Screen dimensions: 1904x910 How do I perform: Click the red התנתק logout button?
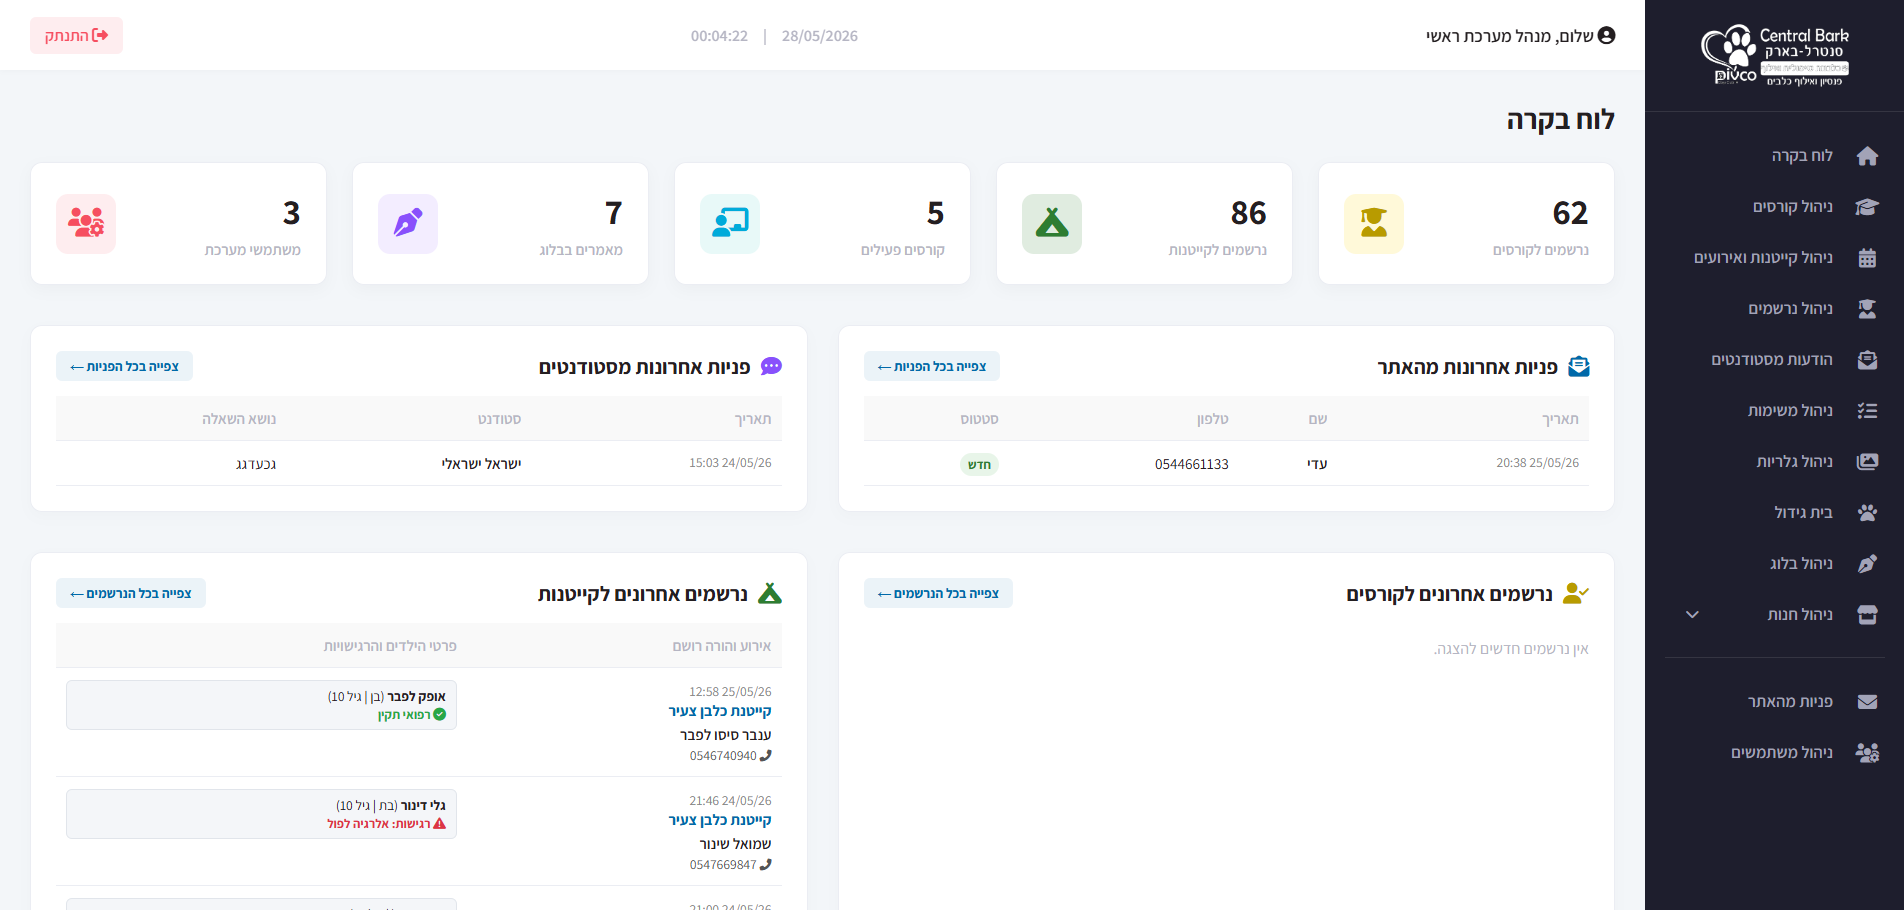pos(76,36)
